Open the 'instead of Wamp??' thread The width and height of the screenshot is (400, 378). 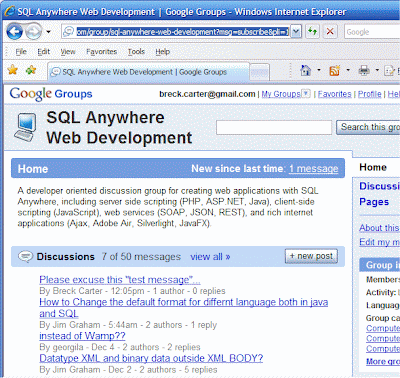click(82, 336)
